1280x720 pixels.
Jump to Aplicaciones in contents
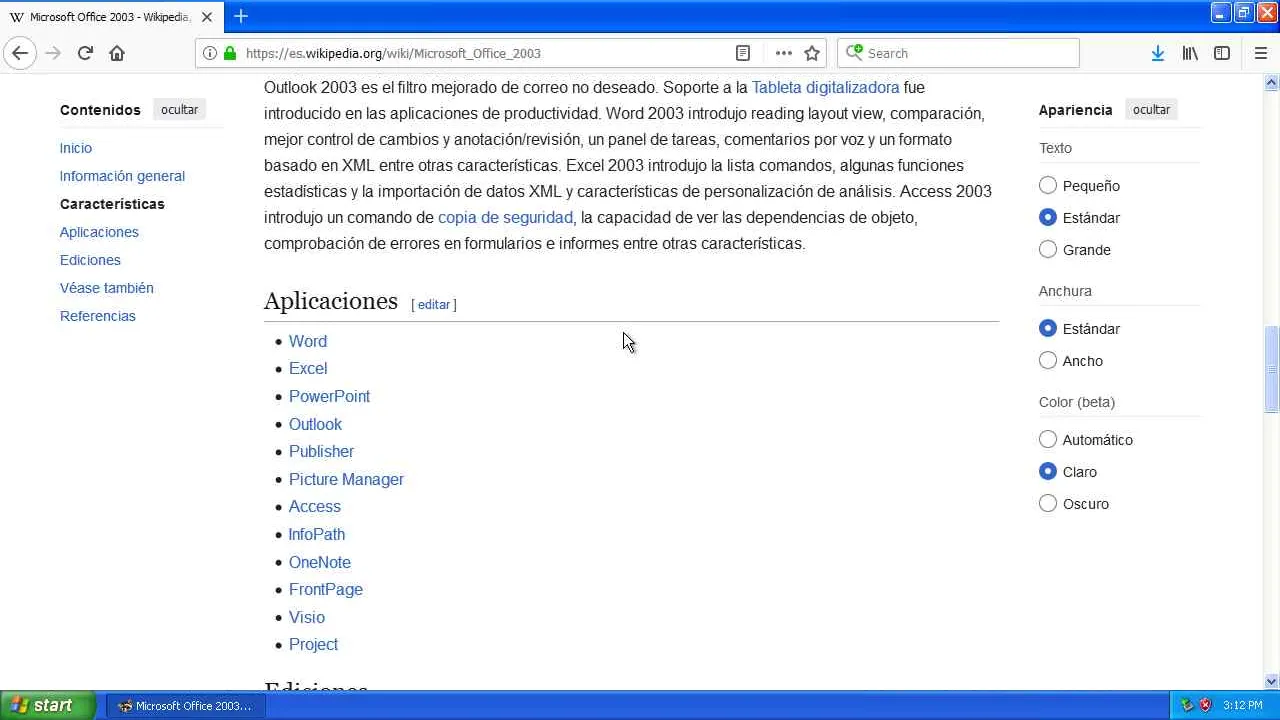[99, 232]
